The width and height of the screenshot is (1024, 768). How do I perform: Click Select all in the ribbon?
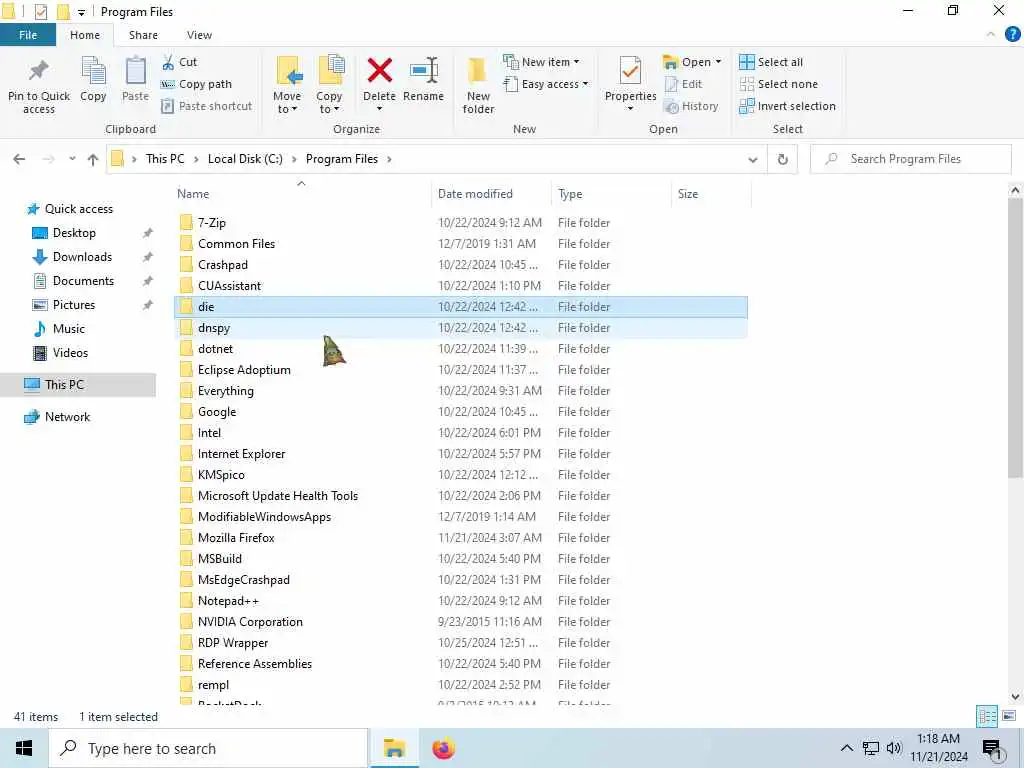coord(771,62)
